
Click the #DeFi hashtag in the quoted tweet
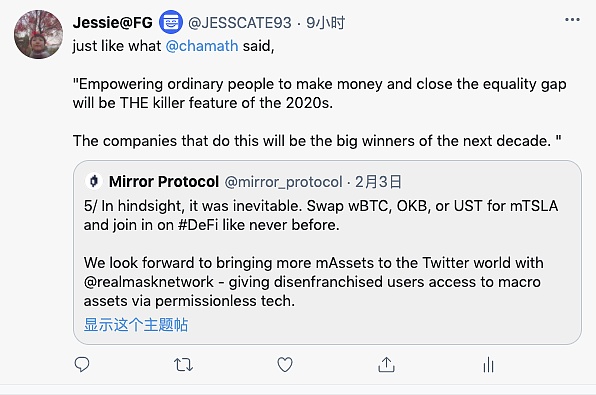pyautogui.click(x=198, y=225)
